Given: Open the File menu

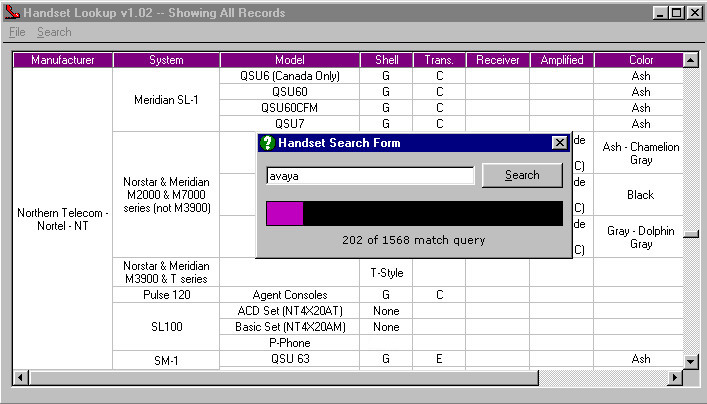Looking at the screenshot, I should 17,32.
